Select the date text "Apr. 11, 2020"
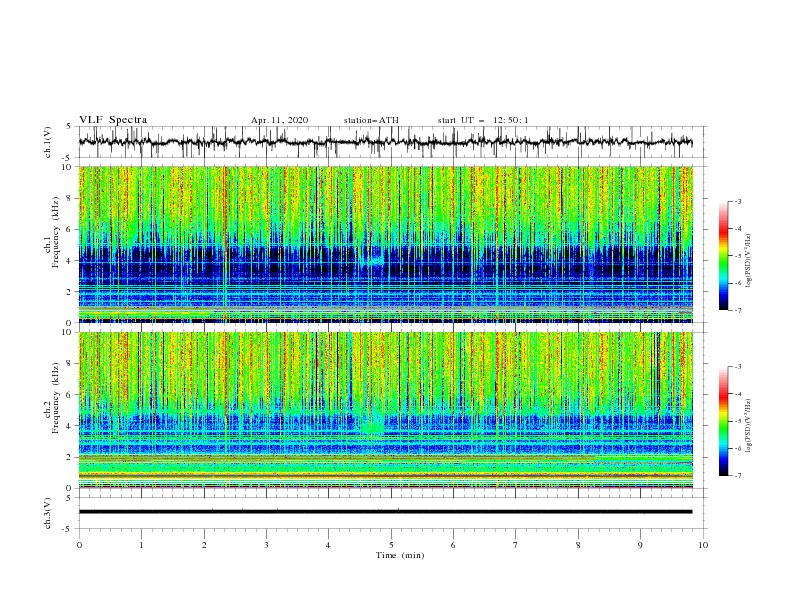The image size is (792, 612). pos(279,120)
